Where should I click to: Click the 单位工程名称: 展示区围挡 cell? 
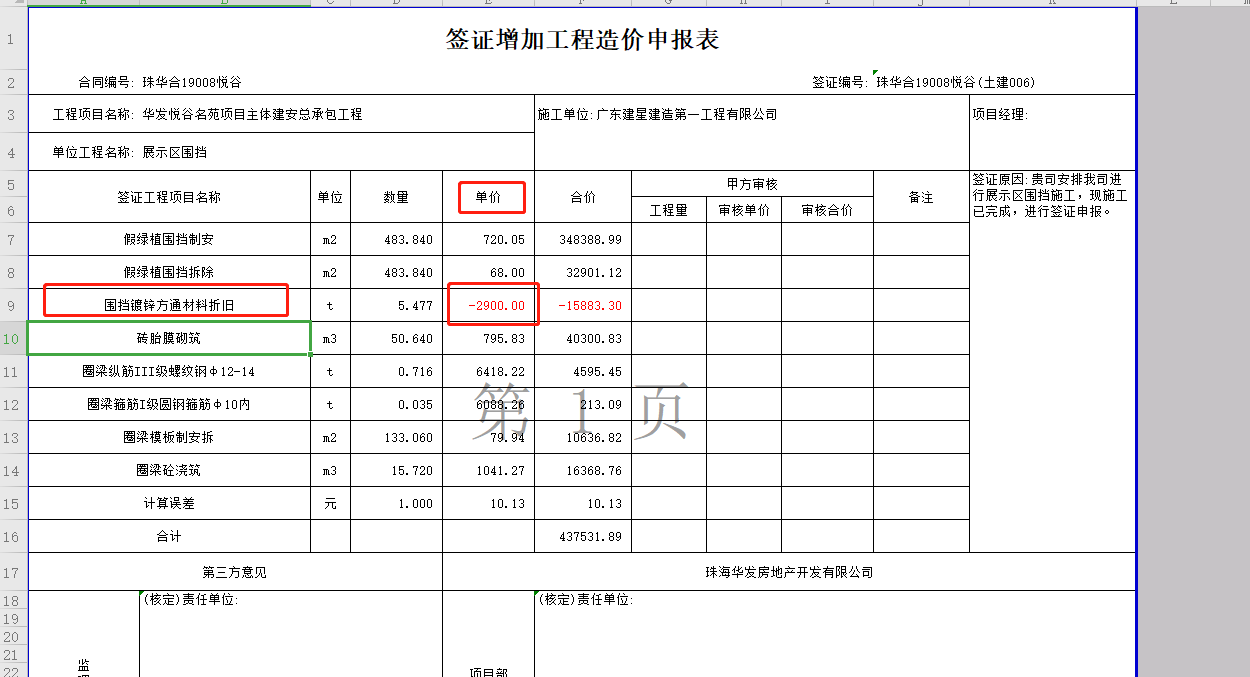(x=281, y=152)
